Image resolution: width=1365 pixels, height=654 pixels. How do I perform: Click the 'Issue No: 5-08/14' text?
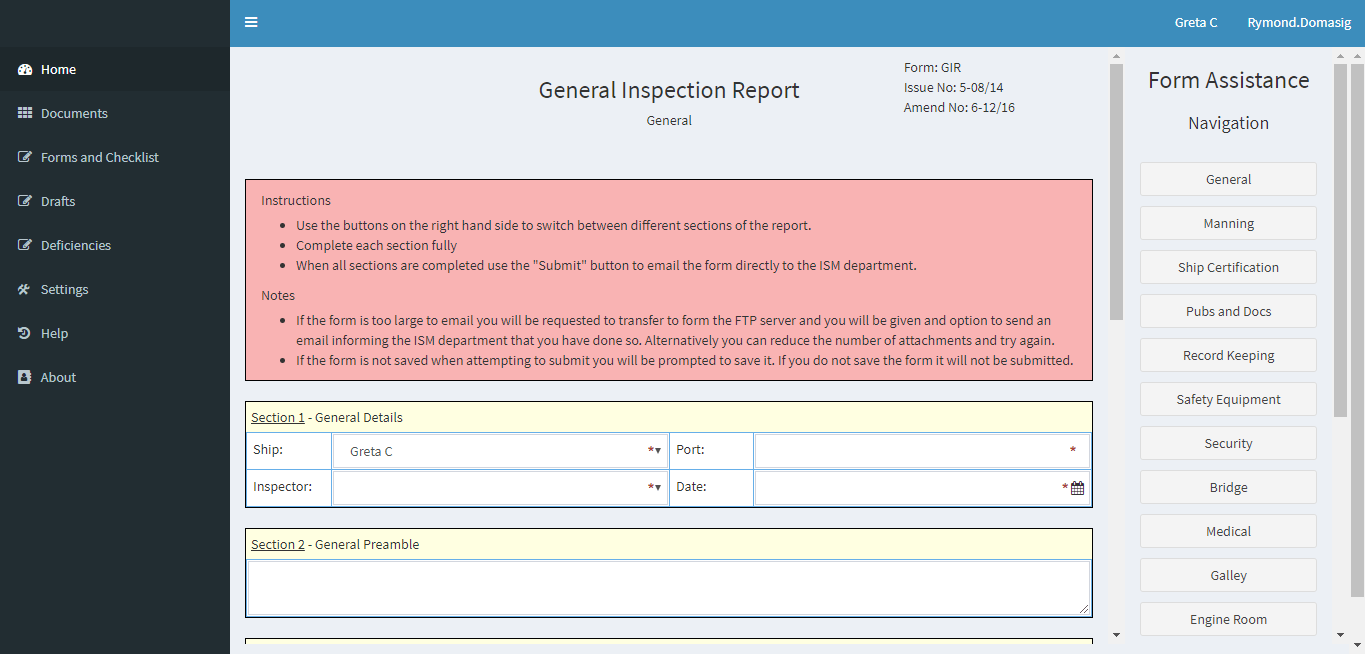click(953, 88)
